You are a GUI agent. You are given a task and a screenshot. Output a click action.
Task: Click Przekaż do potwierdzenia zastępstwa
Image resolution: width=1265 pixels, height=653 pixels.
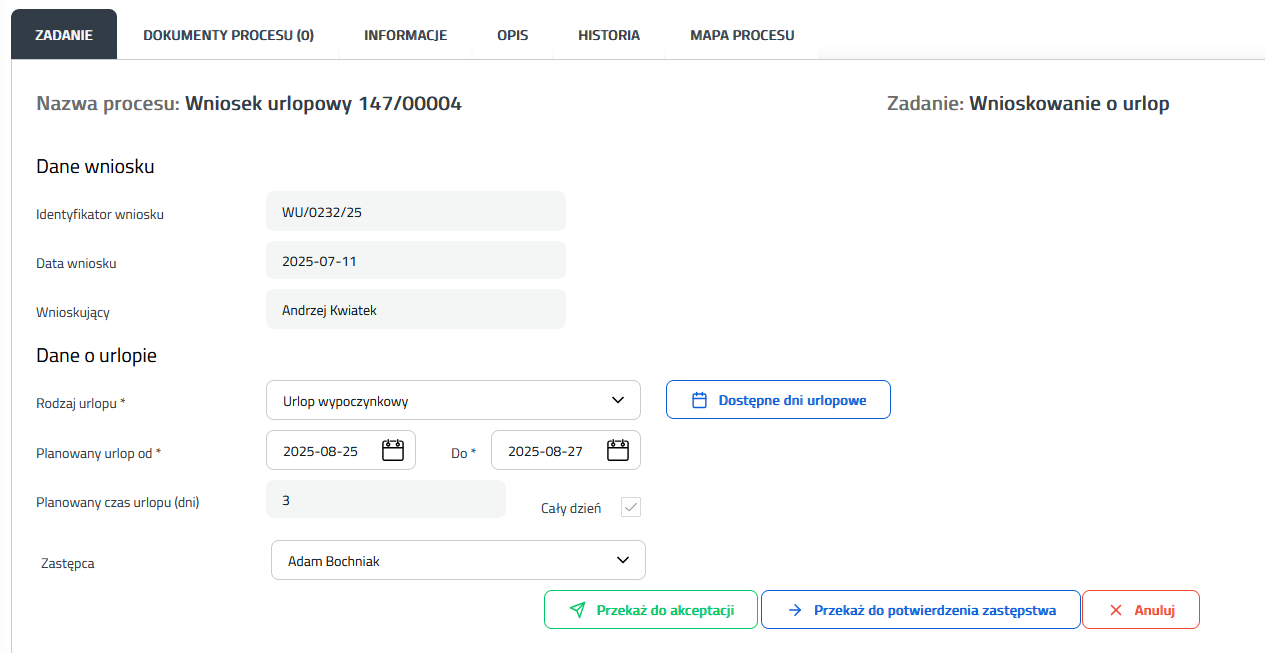pos(921,610)
